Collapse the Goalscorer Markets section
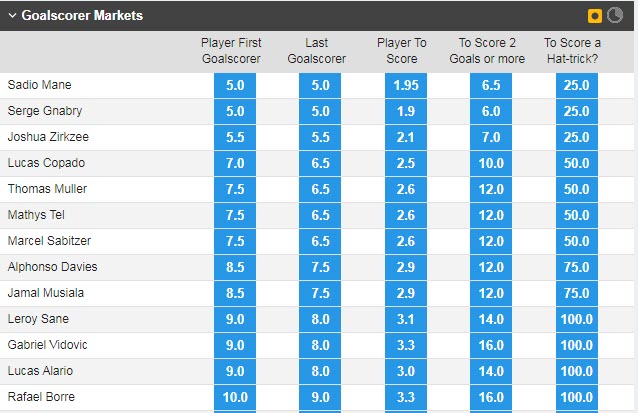Viewport: 638px width, 413px height. coord(12,16)
